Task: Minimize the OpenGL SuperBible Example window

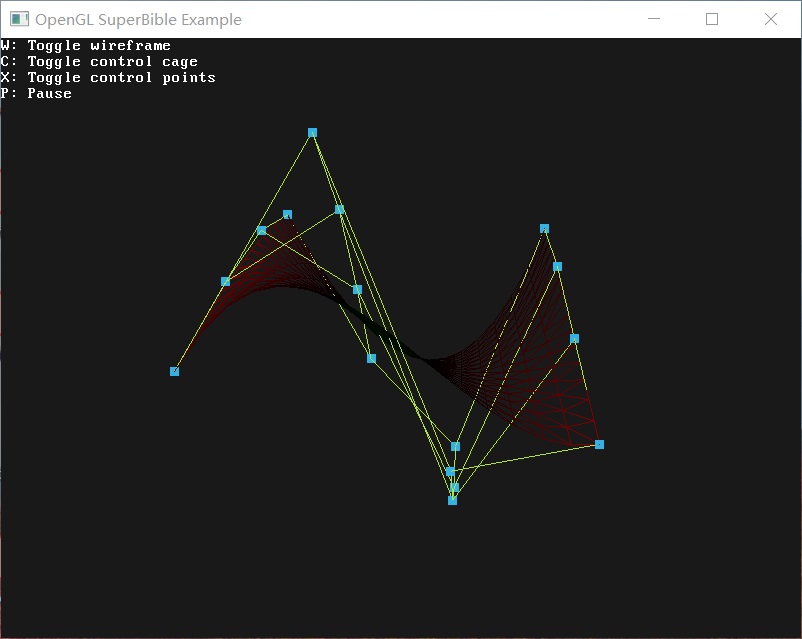Action: pos(654,19)
